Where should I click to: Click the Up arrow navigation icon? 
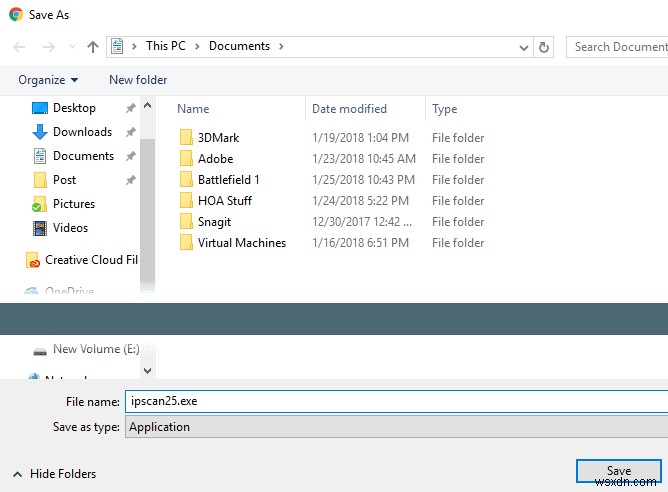tap(93, 46)
